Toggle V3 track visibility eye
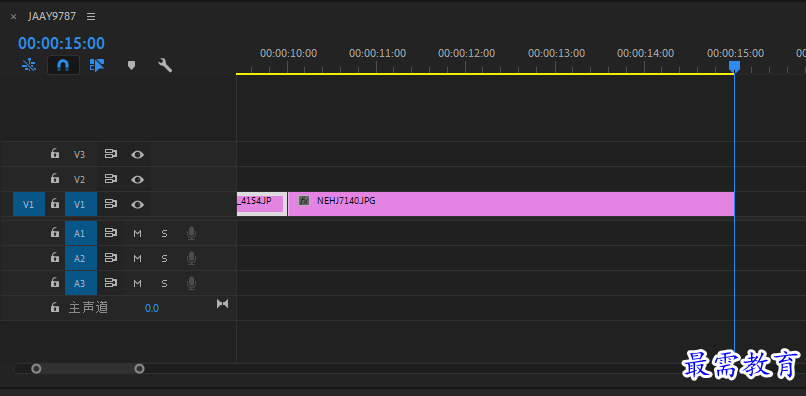Viewport: 806px width, 396px height. [137, 154]
